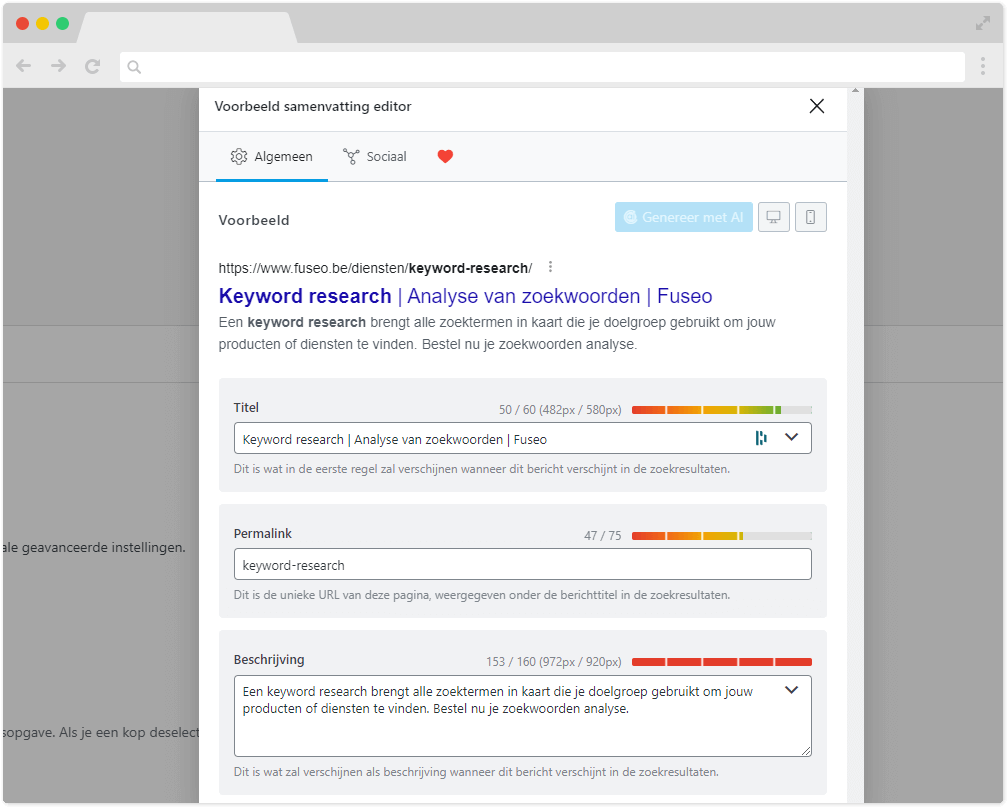Click the preview URL text 'https://www.fuseo.be/diensten/keyword-research/'
Viewport: 1008px width, 808px height.
tap(375, 268)
